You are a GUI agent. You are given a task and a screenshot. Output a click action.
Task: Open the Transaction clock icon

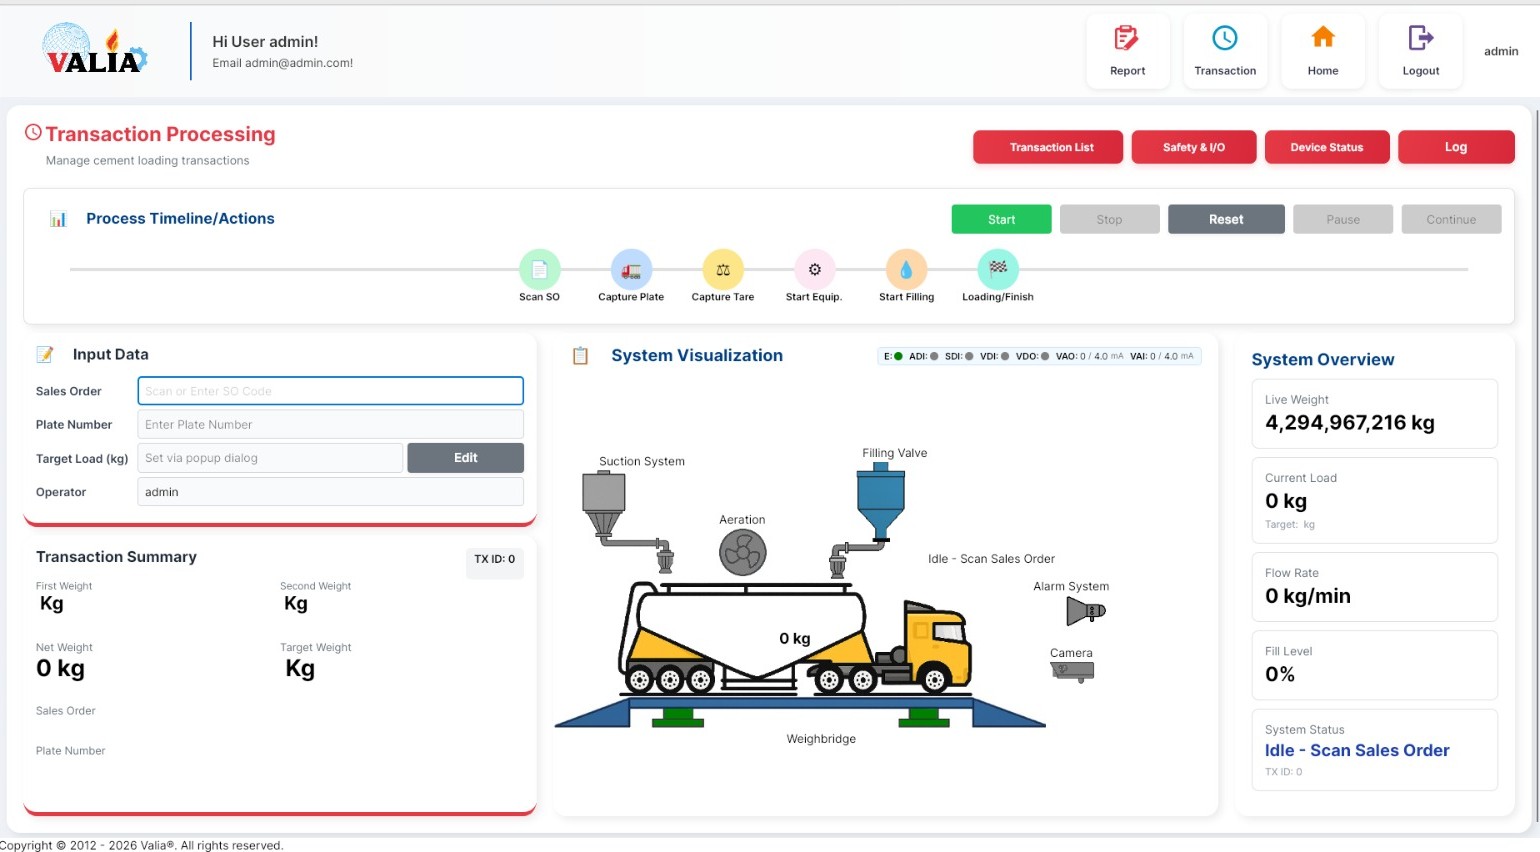click(1225, 38)
